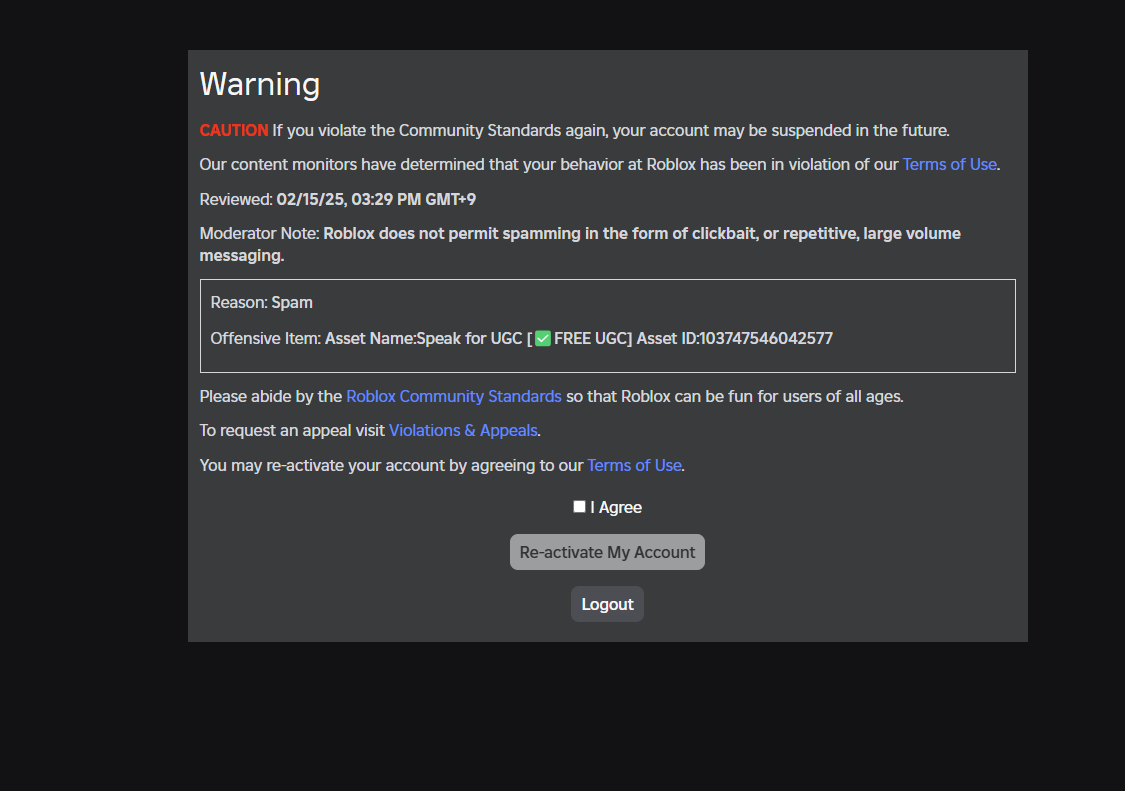Click the I Agree label text

pyautogui.click(x=616, y=507)
